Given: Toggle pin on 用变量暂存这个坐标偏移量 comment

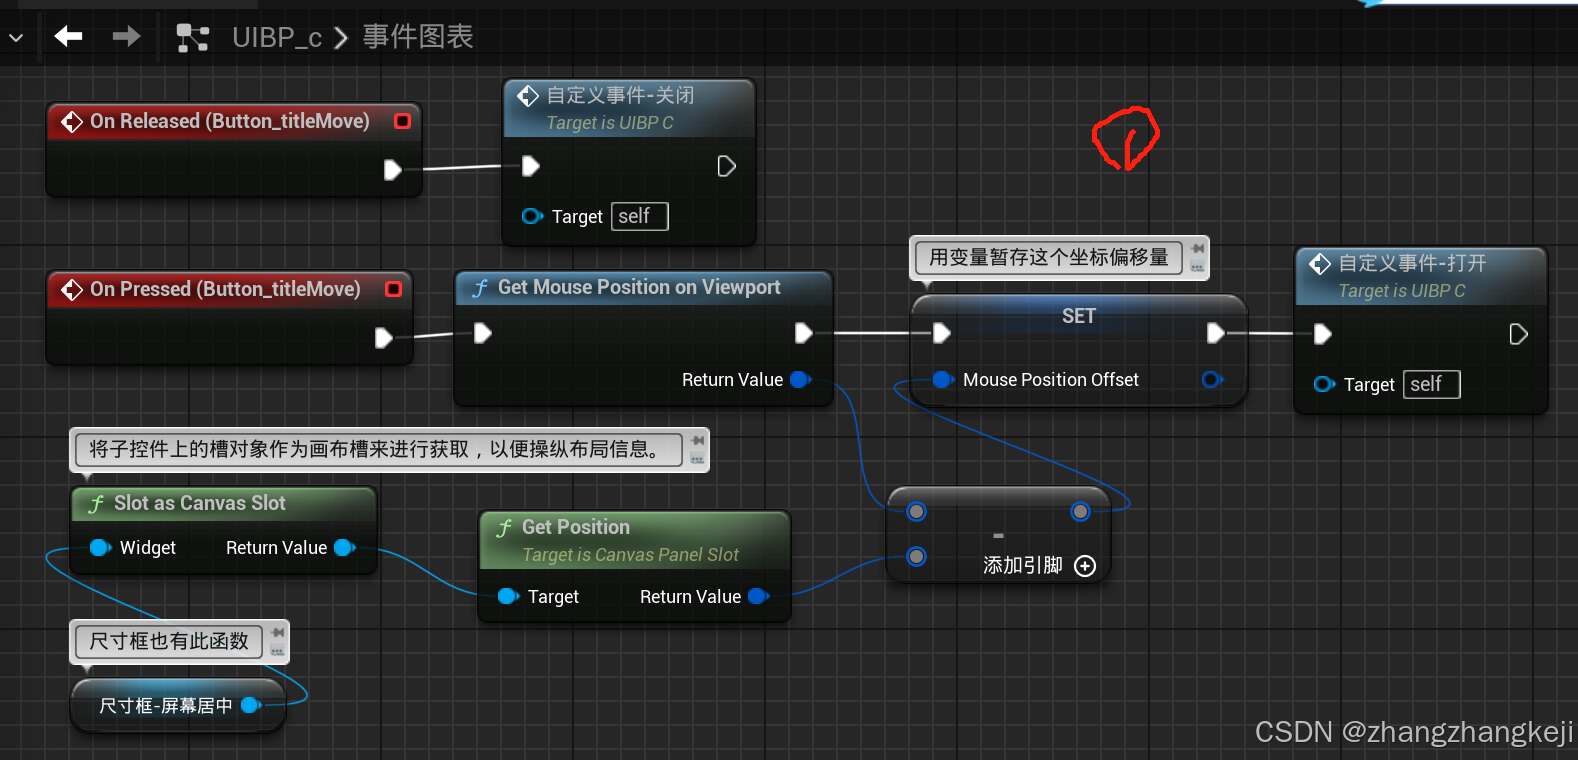Looking at the screenshot, I should click(1197, 249).
